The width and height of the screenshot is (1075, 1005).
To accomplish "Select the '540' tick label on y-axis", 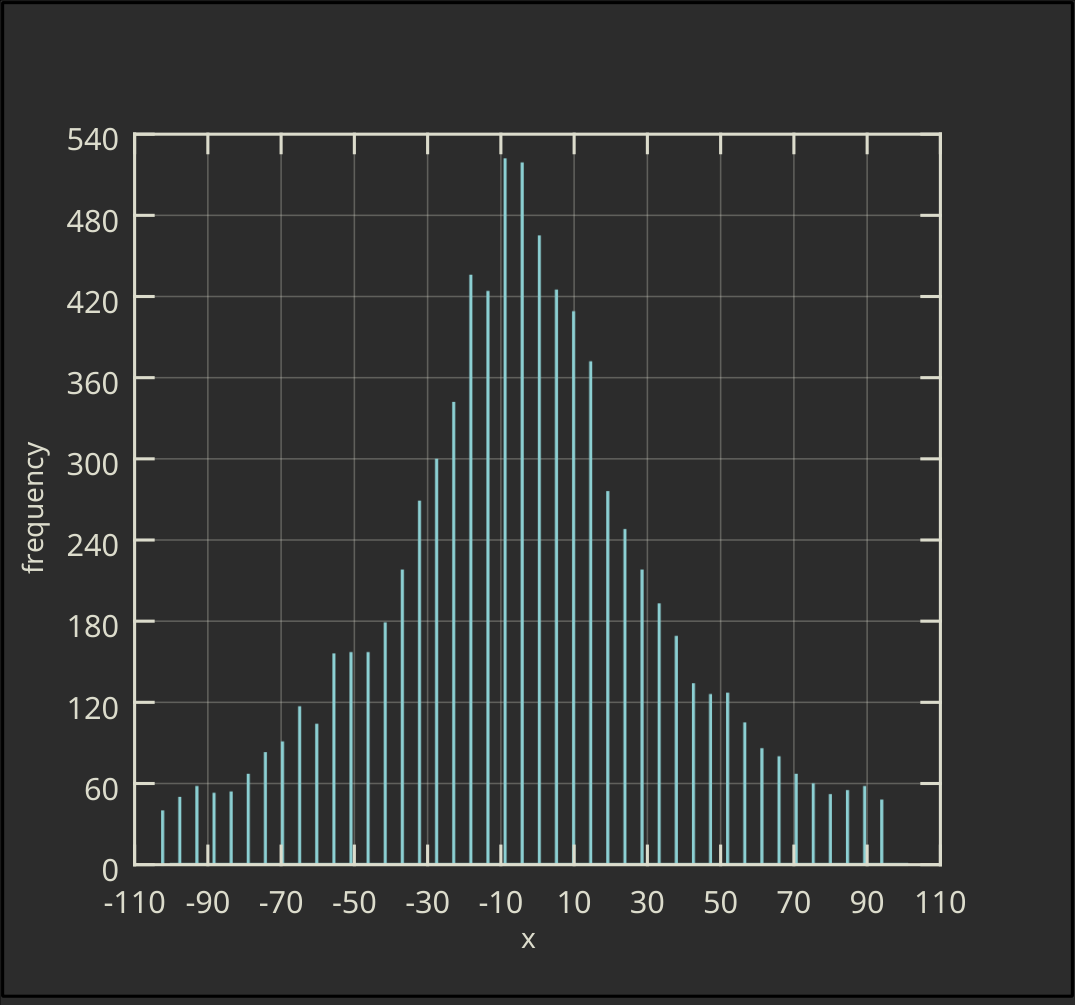I will pos(91,137).
